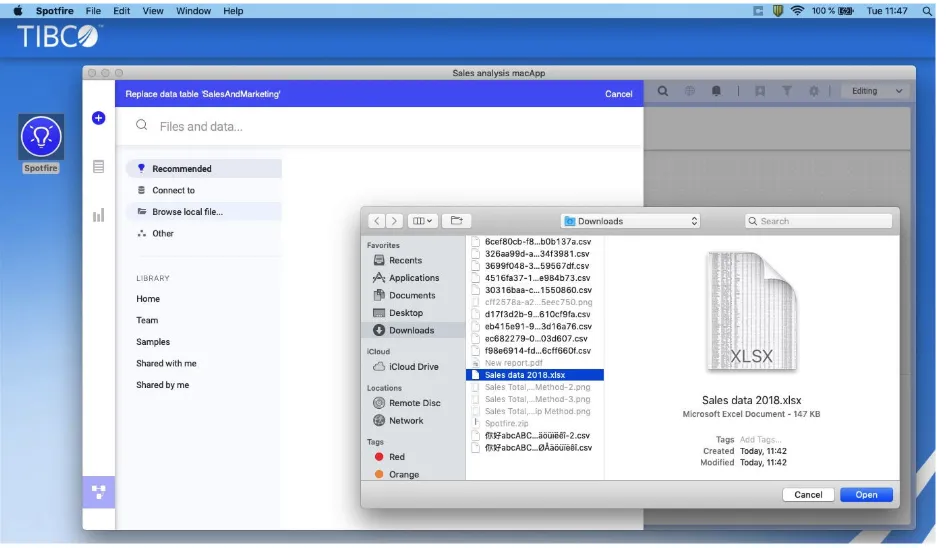Select file 6cef80cb-f8...b0b137a.csv
Viewport: 946px width, 548px height.
(535, 241)
